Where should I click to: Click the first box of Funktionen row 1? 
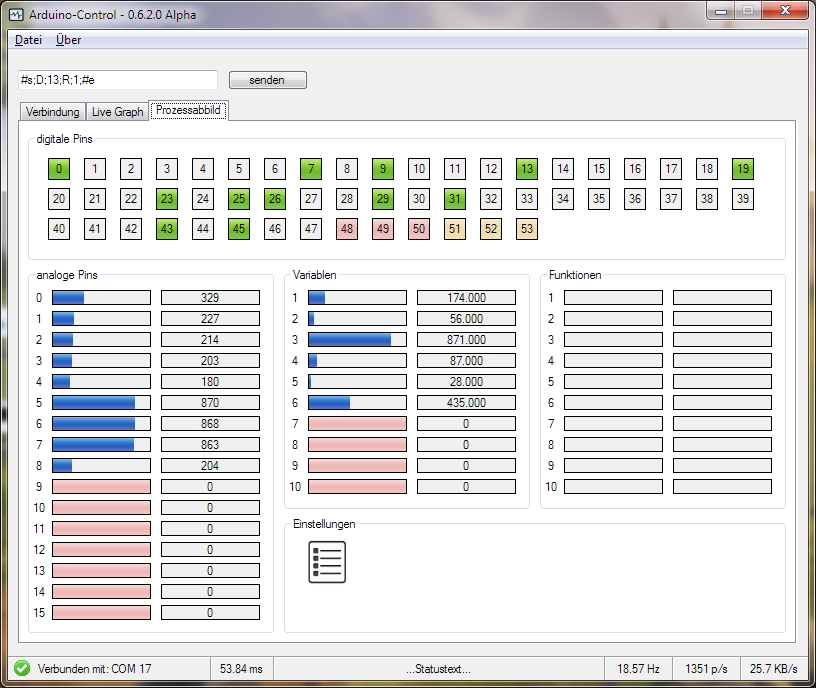coord(614,298)
